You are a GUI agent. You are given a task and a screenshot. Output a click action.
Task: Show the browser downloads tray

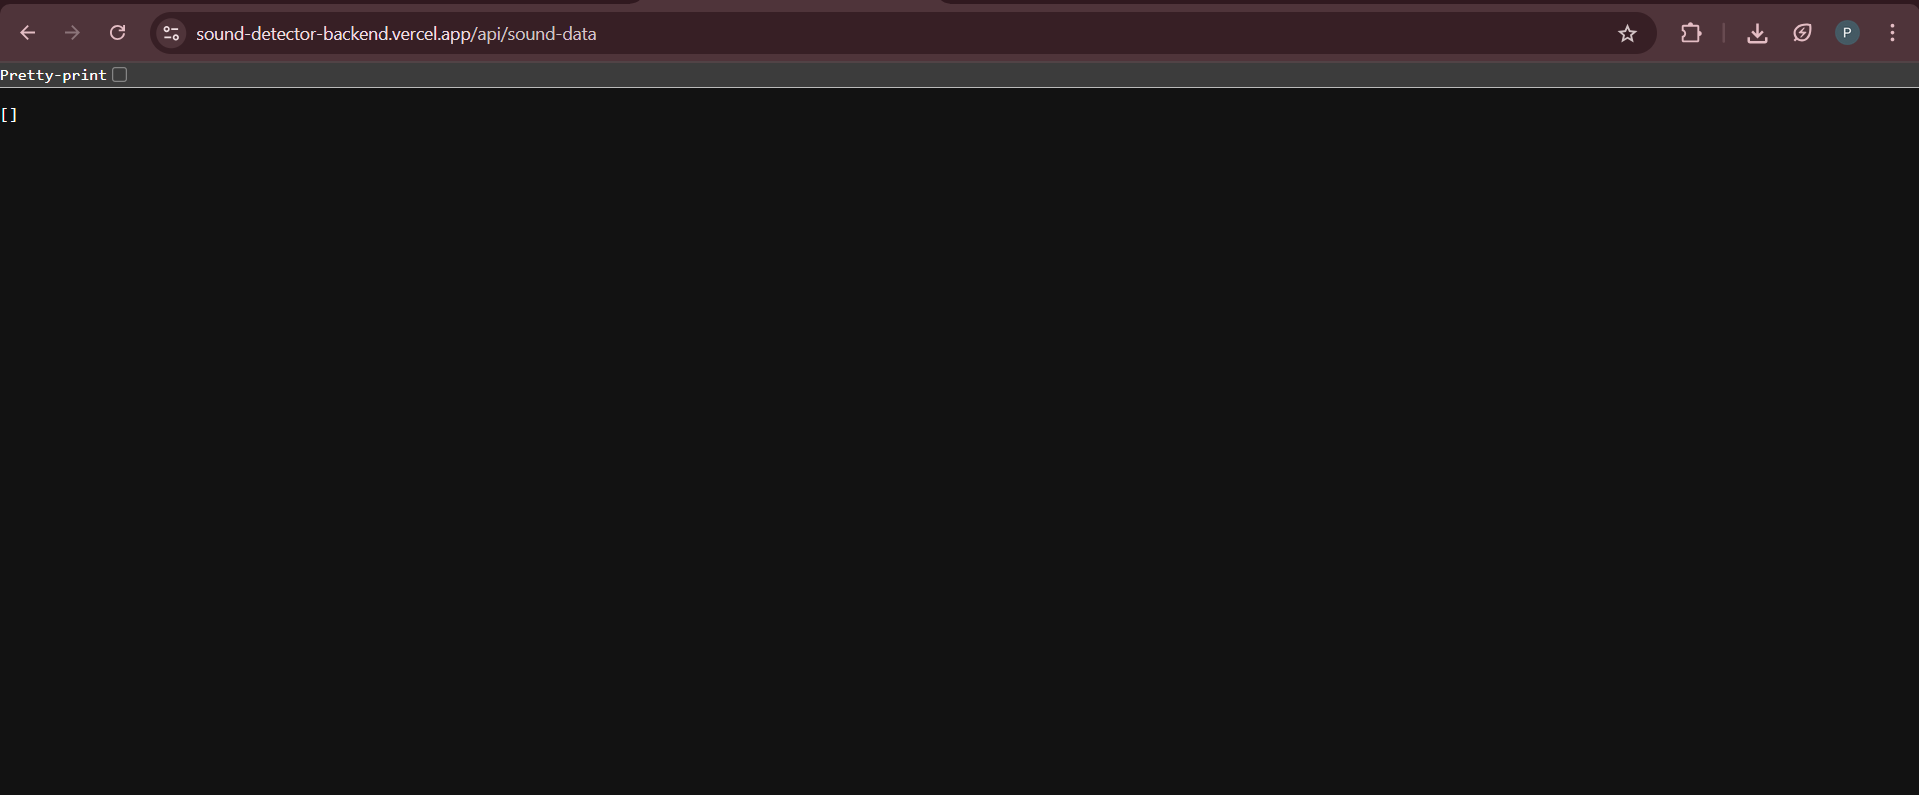click(1757, 34)
